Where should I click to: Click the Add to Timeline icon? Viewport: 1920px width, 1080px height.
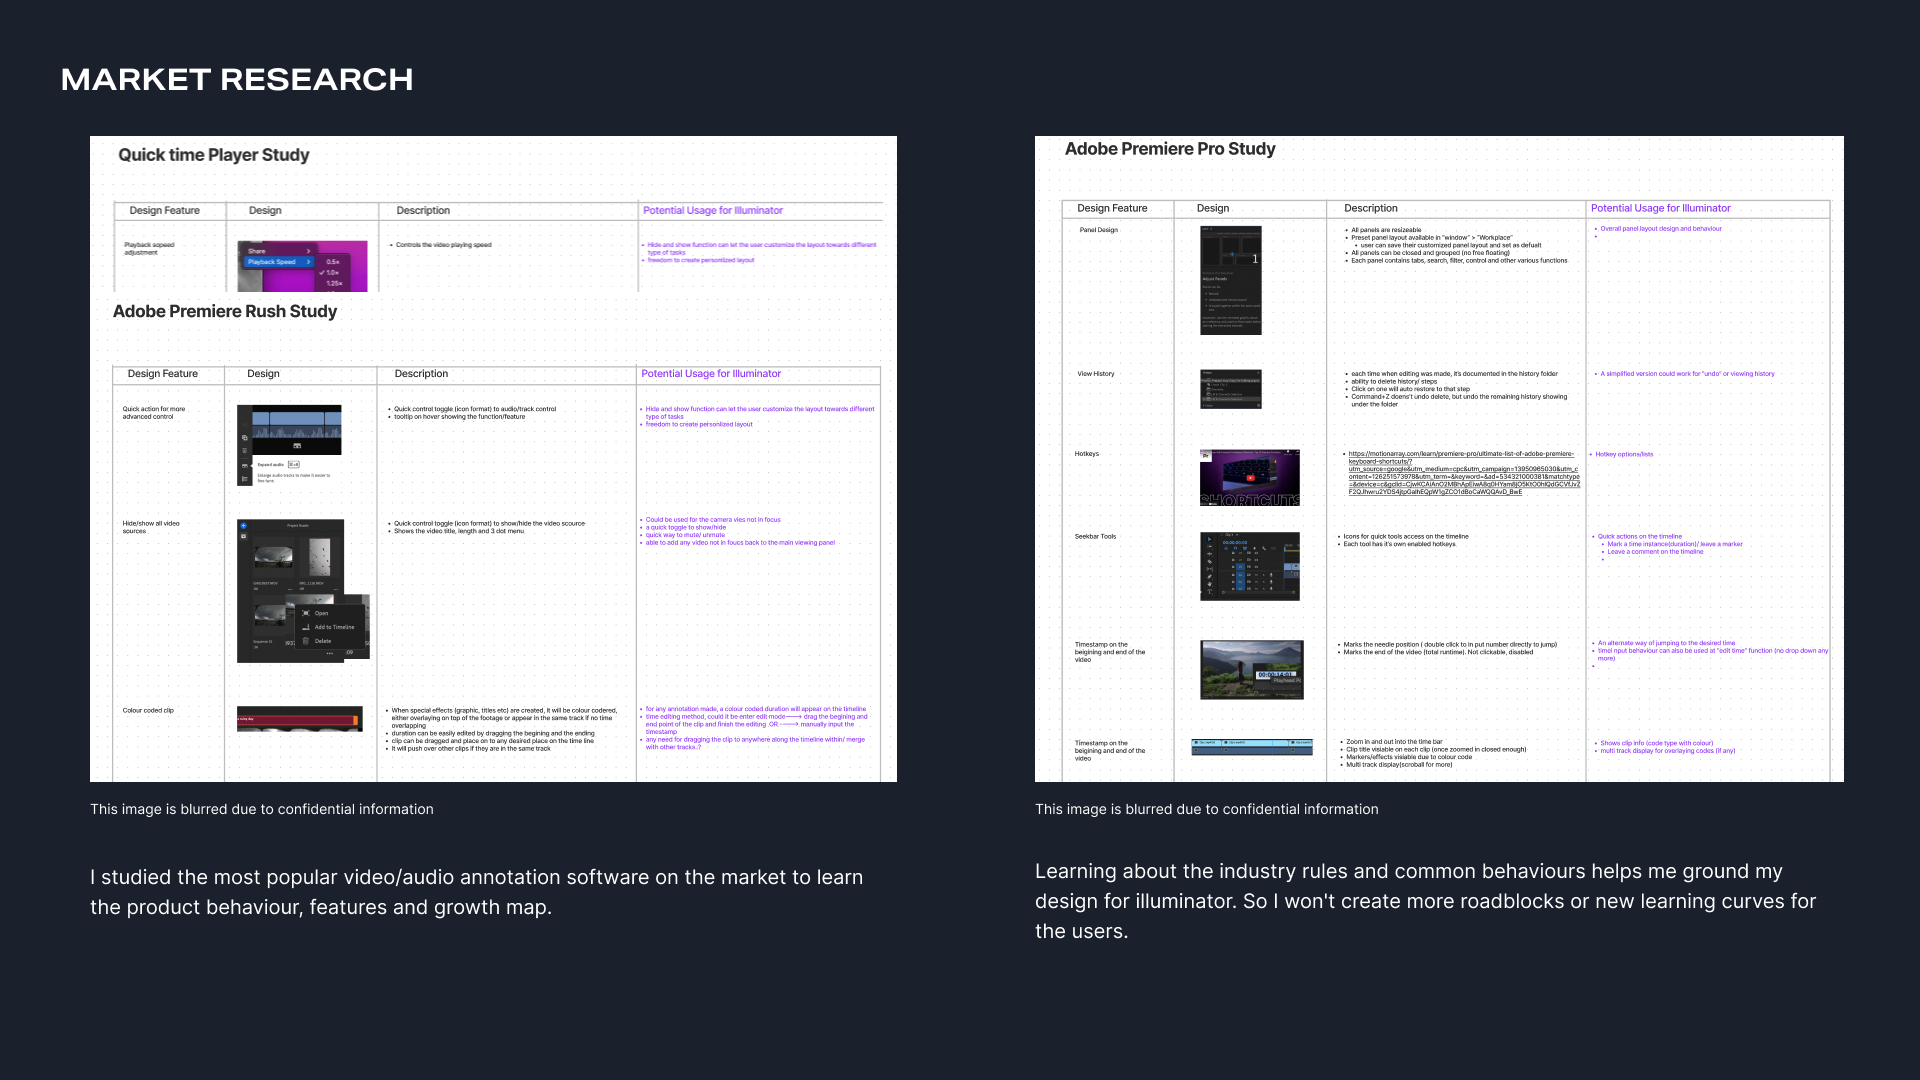tap(305, 627)
